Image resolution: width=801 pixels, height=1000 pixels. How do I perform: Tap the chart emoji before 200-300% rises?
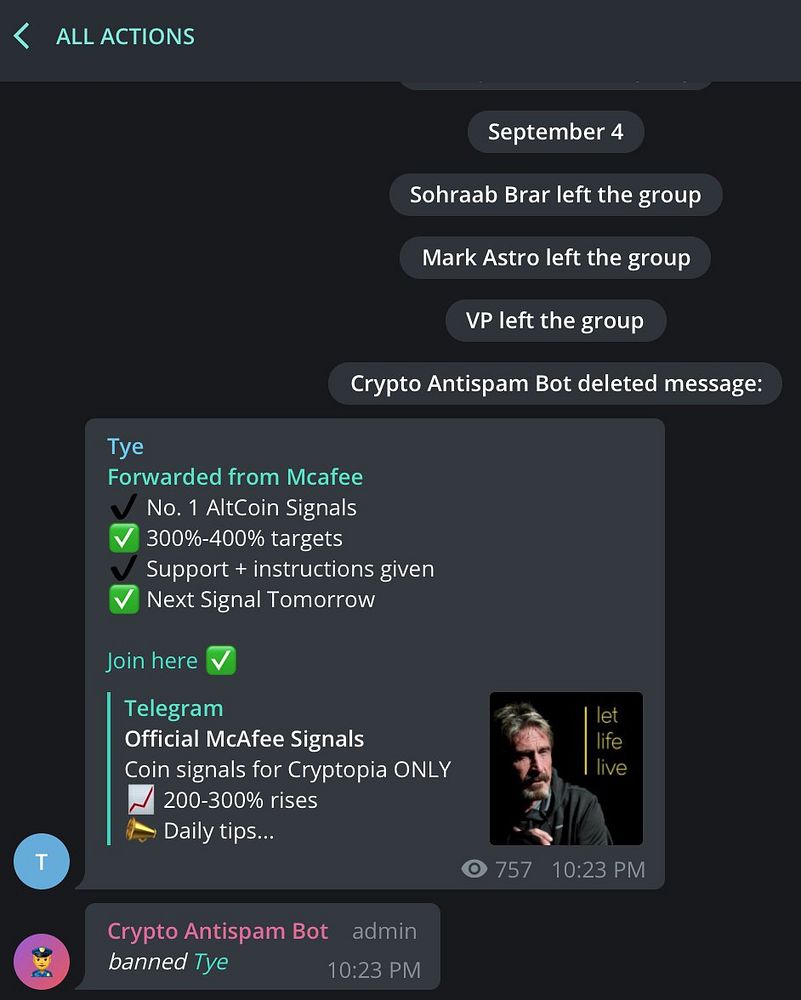click(140, 800)
